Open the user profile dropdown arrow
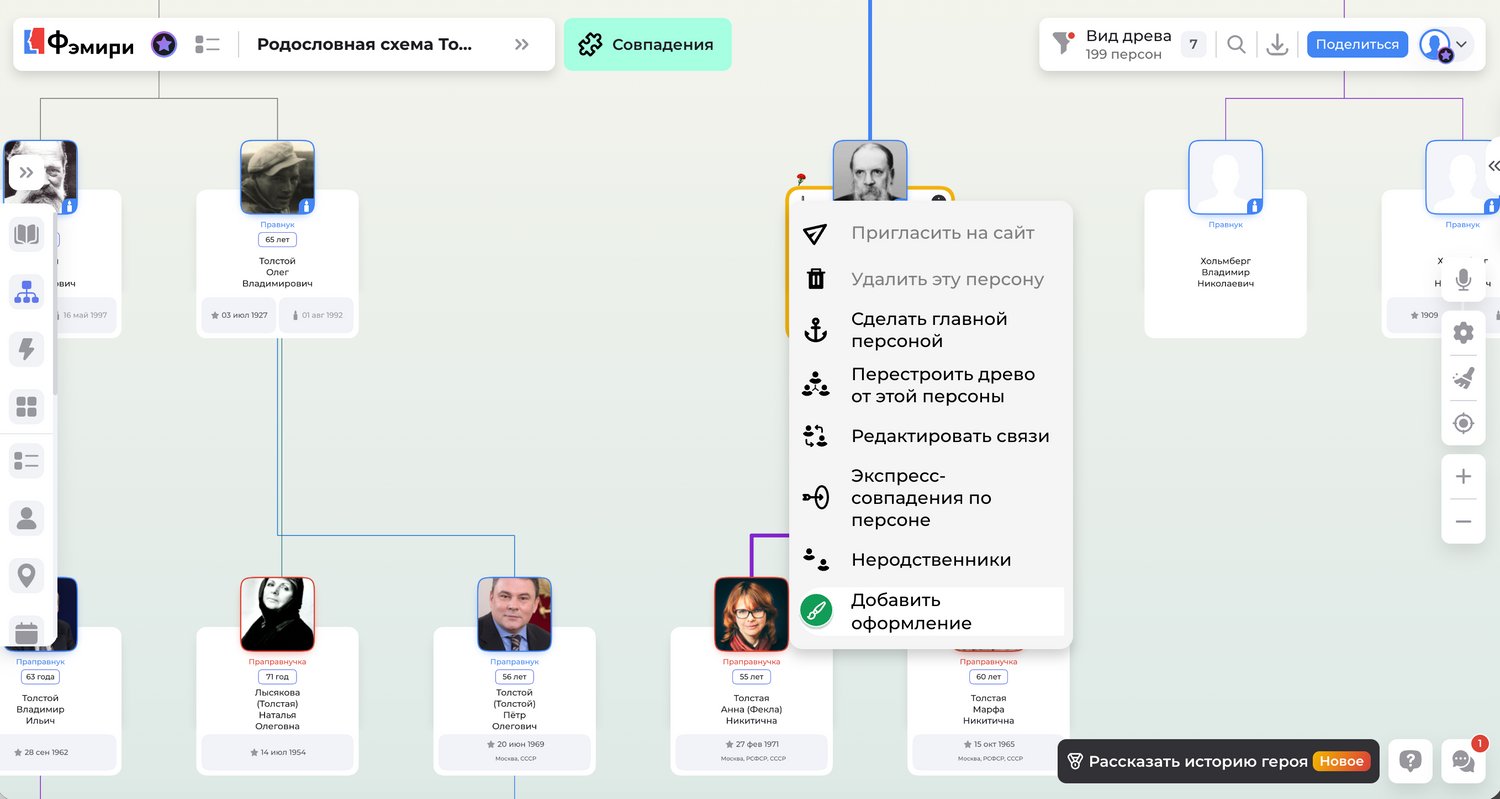Image resolution: width=1500 pixels, height=799 pixels. [x=1462, y=44]
